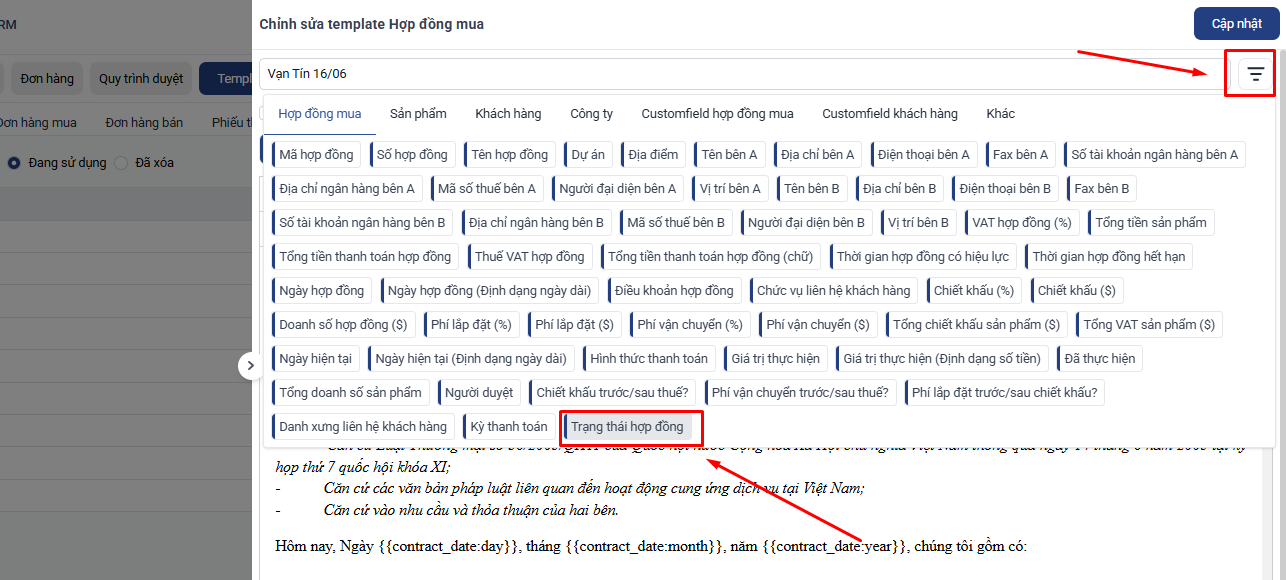
Task: Click the 'VAT hợp đồng (%)' tag
Action: pyautogui.click(x=1021, y=223)
